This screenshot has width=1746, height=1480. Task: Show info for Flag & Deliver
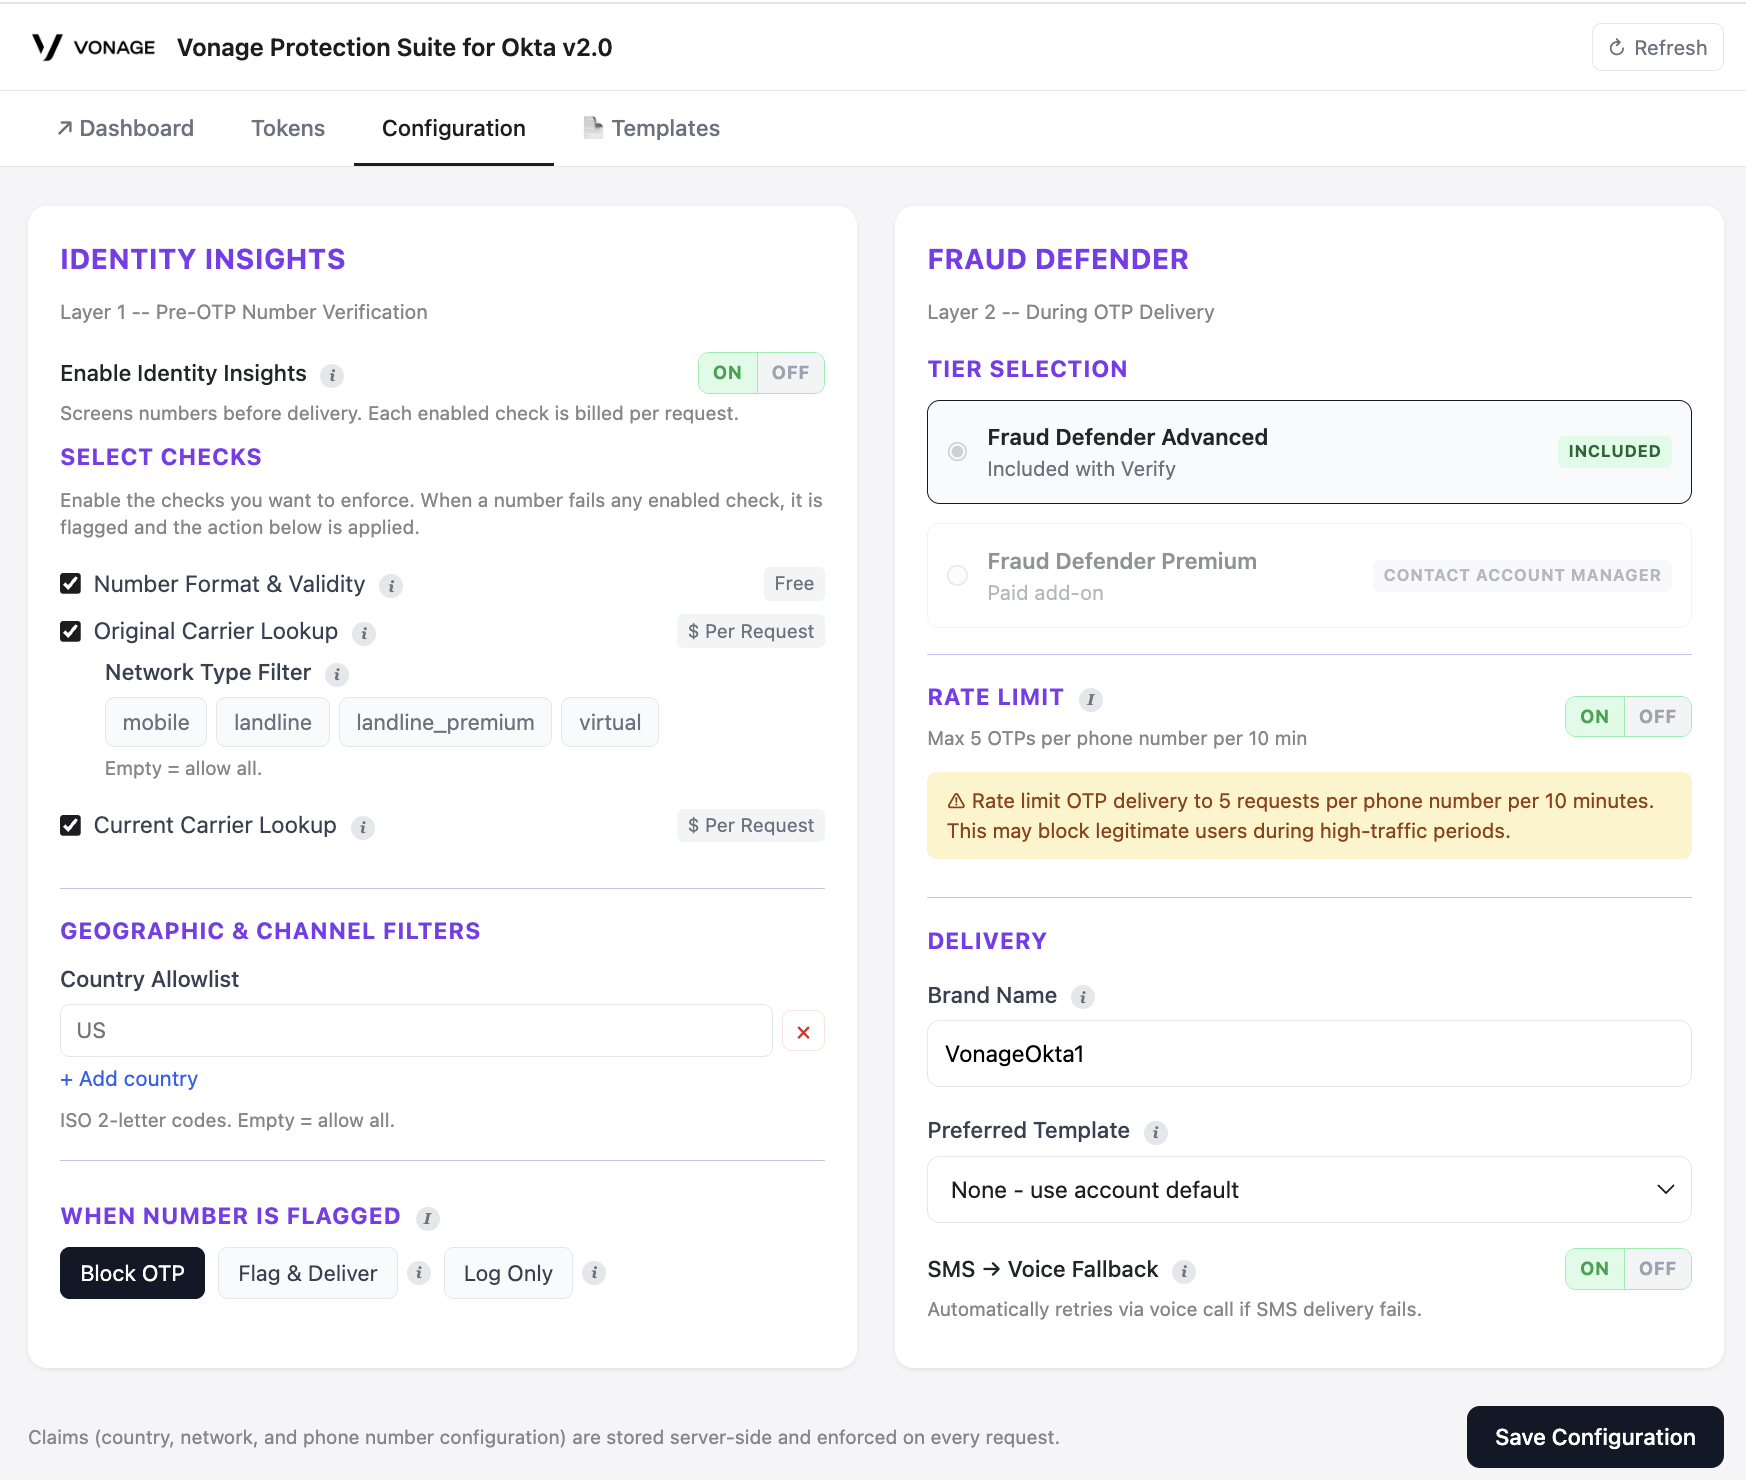tap(419, 1273)
